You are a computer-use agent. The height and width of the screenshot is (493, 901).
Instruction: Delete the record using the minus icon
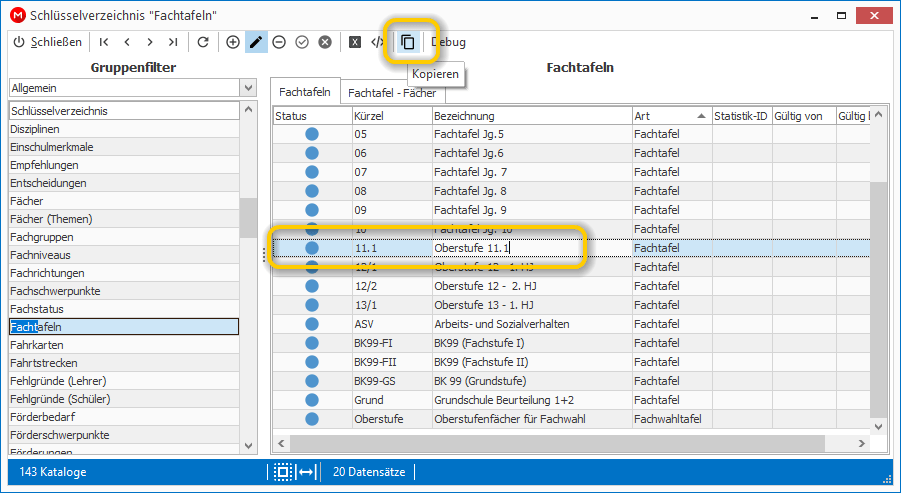point(279,42)
